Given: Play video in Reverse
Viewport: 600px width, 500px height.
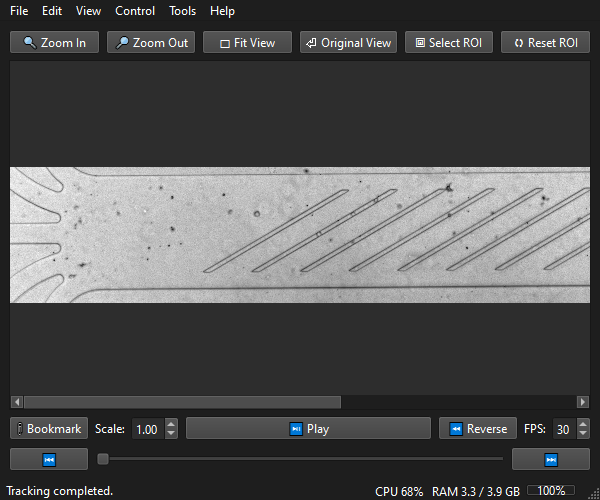Looking at the screenshot, I should pyautogui.click(x=478, y=428).
